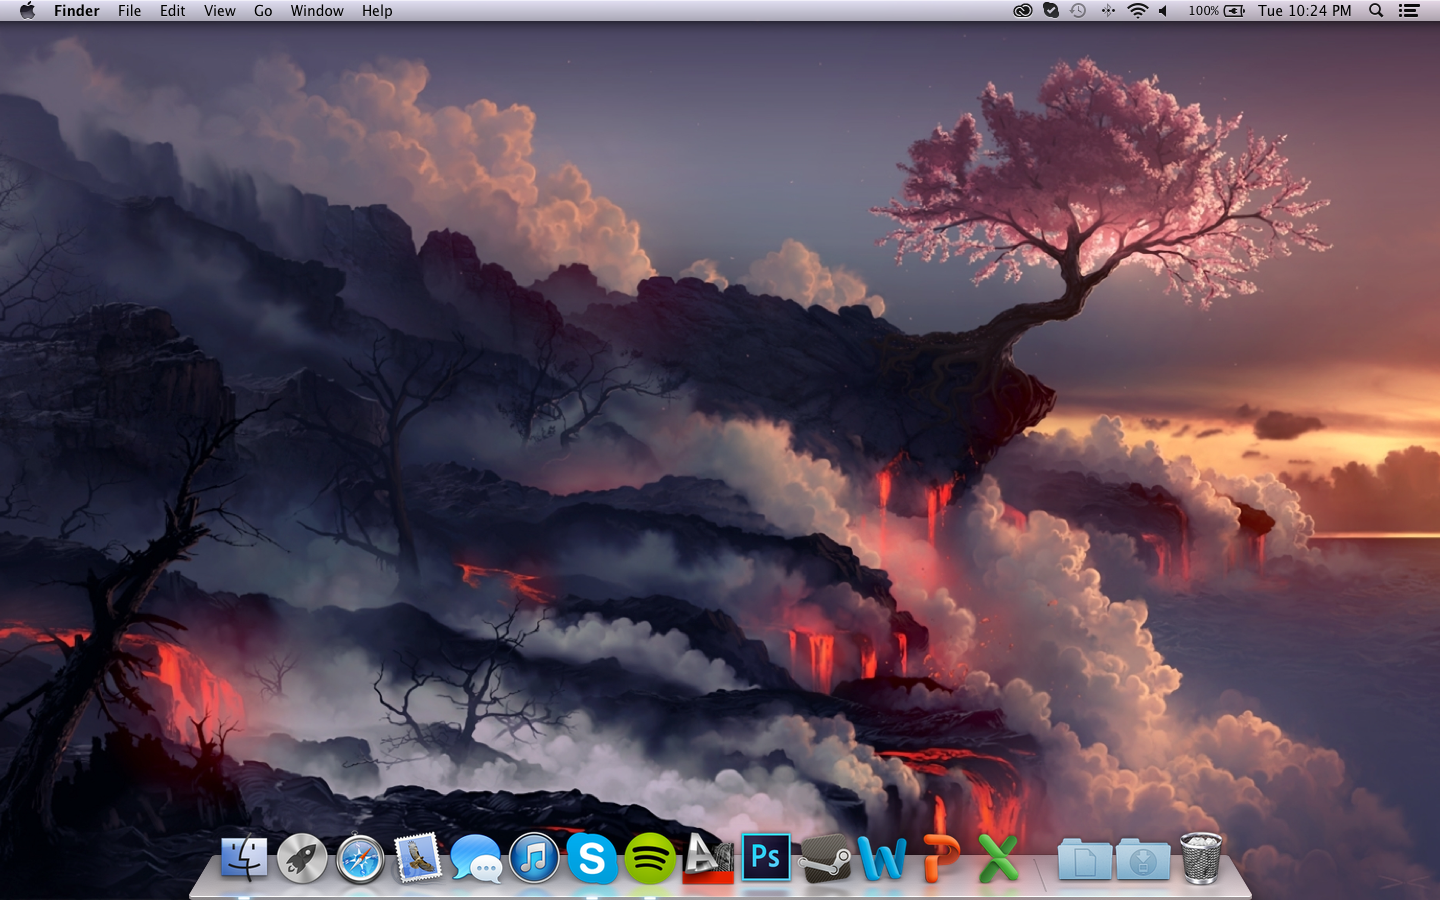Open the Window menu

tap(317, 11)
